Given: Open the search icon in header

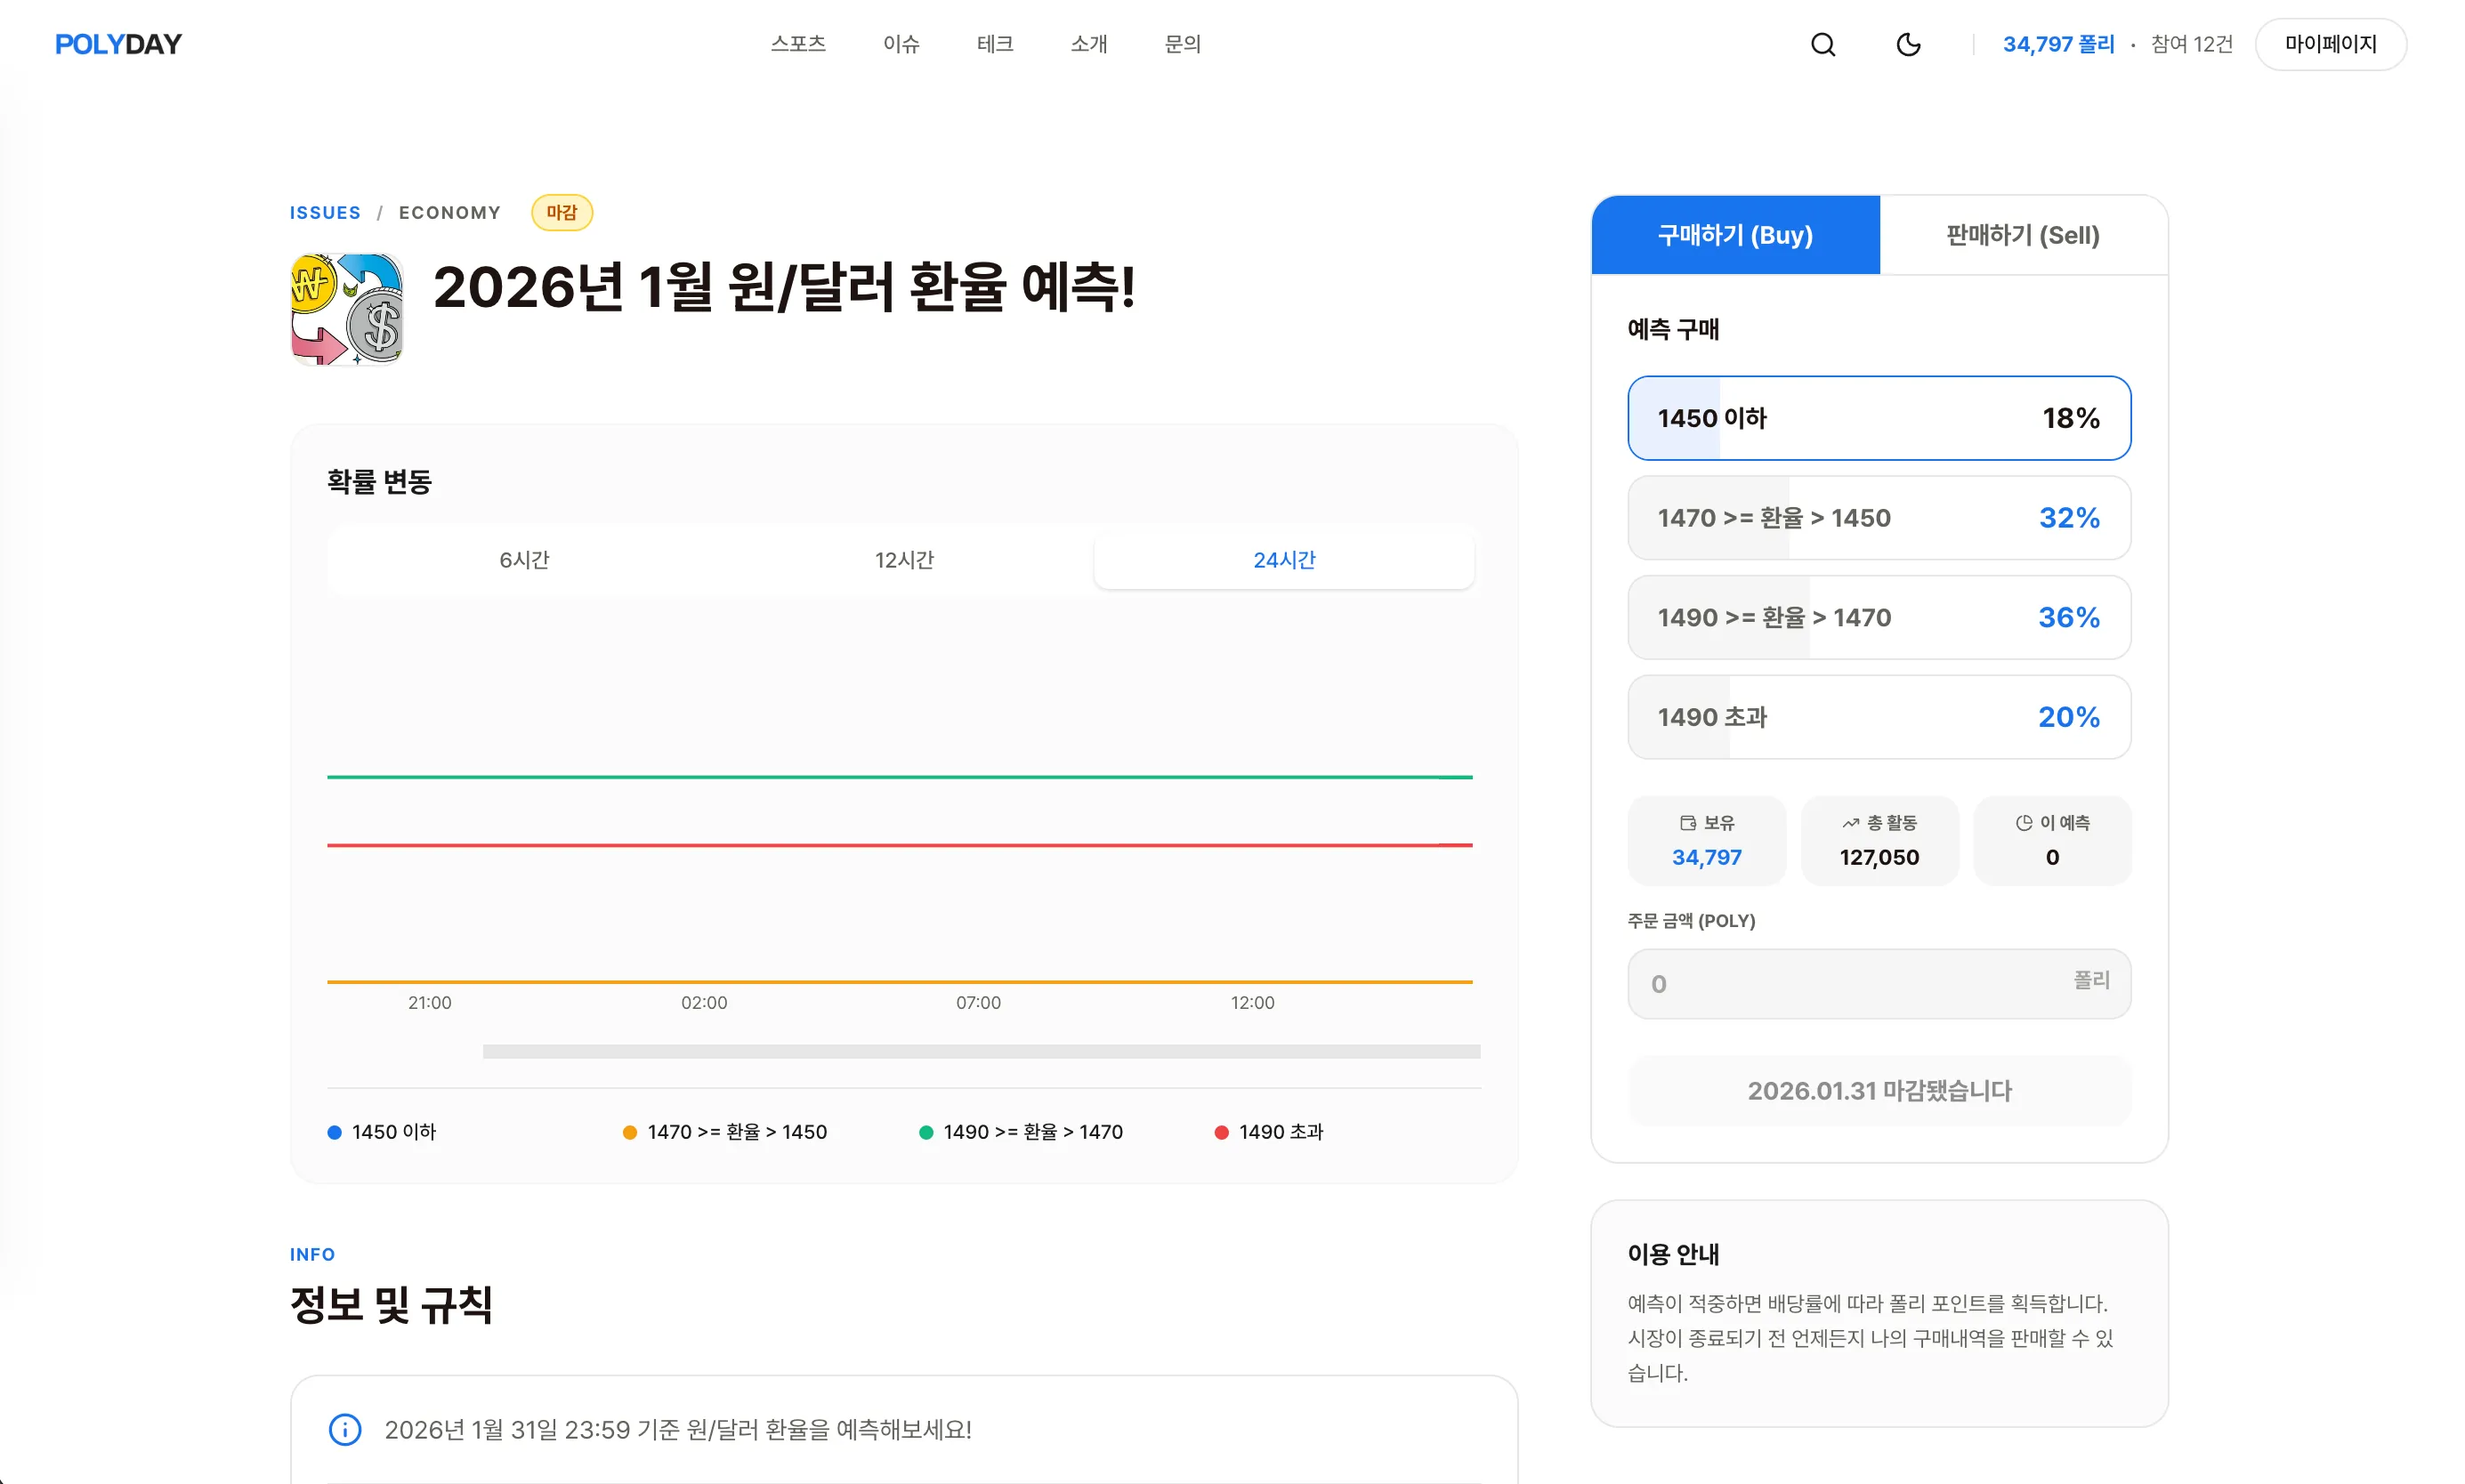Looking at the screenshot, I should click(x=1822, y=44).
